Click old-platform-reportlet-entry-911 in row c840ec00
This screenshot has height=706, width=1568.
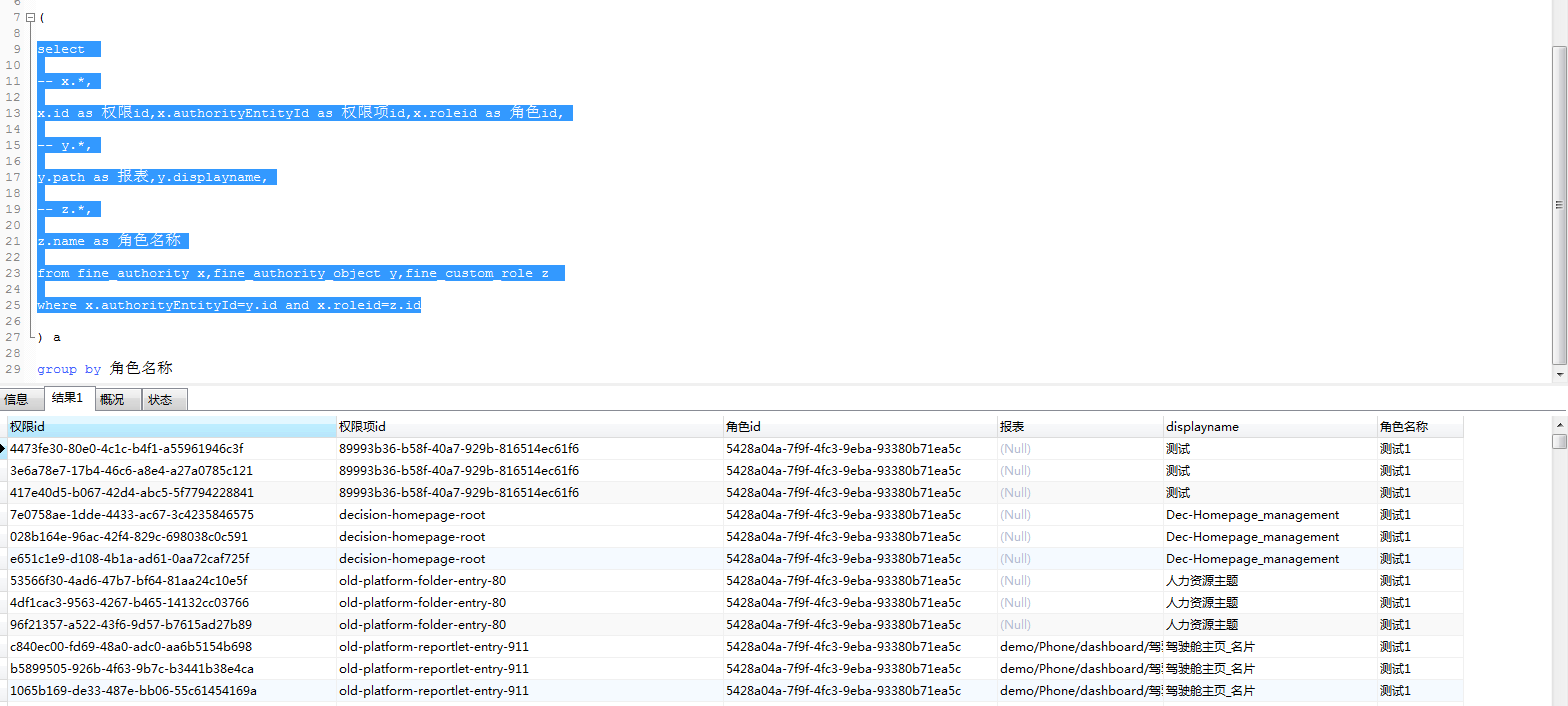tap(530, 647)
